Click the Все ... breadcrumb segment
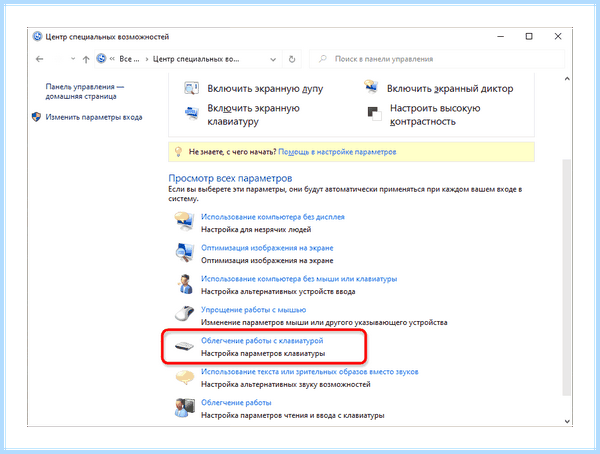This screenshot has height=454, width=600. [129, 59]
